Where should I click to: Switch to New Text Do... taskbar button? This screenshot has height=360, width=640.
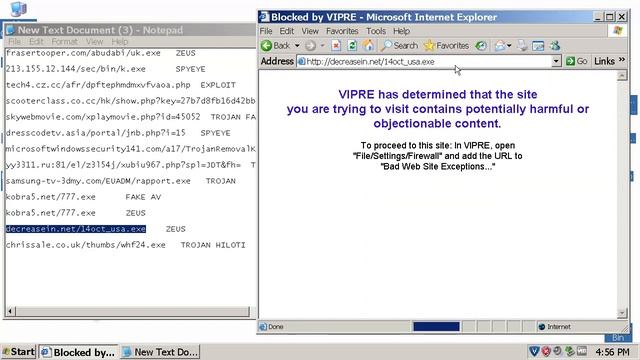coord(160,352)
